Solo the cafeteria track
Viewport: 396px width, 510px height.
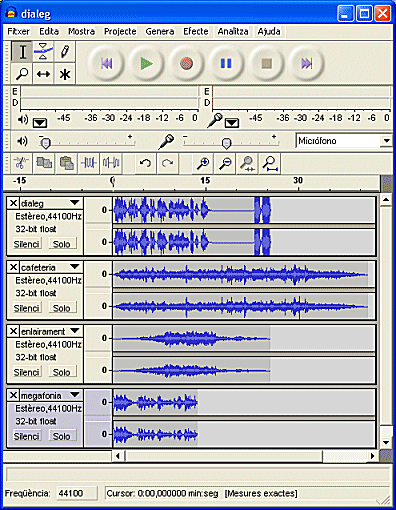coord(62,308)
